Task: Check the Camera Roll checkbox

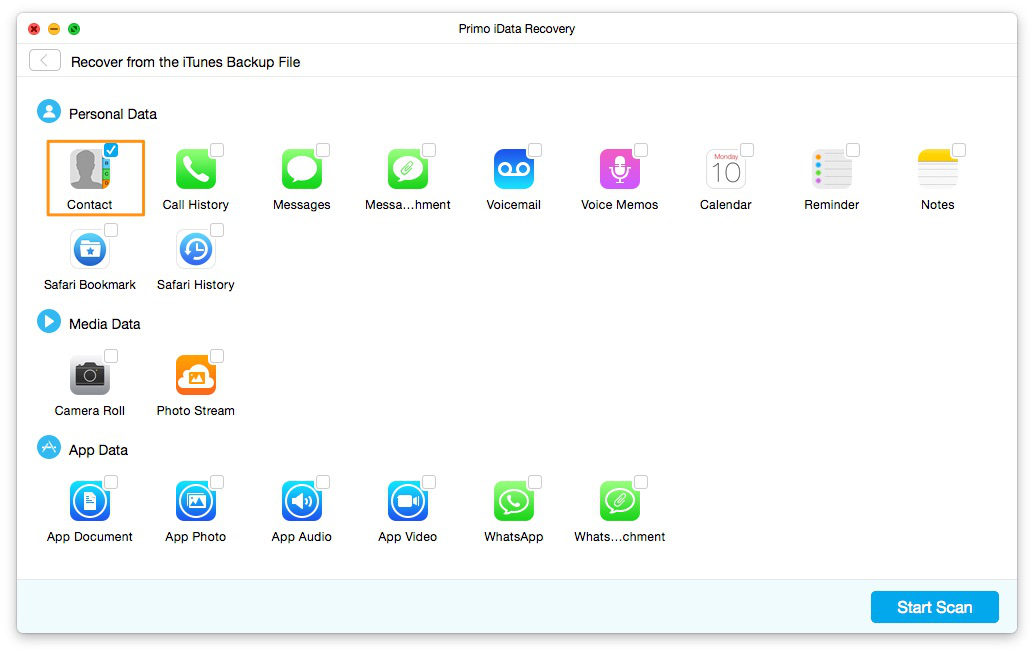Action: (x=111, y=356)
